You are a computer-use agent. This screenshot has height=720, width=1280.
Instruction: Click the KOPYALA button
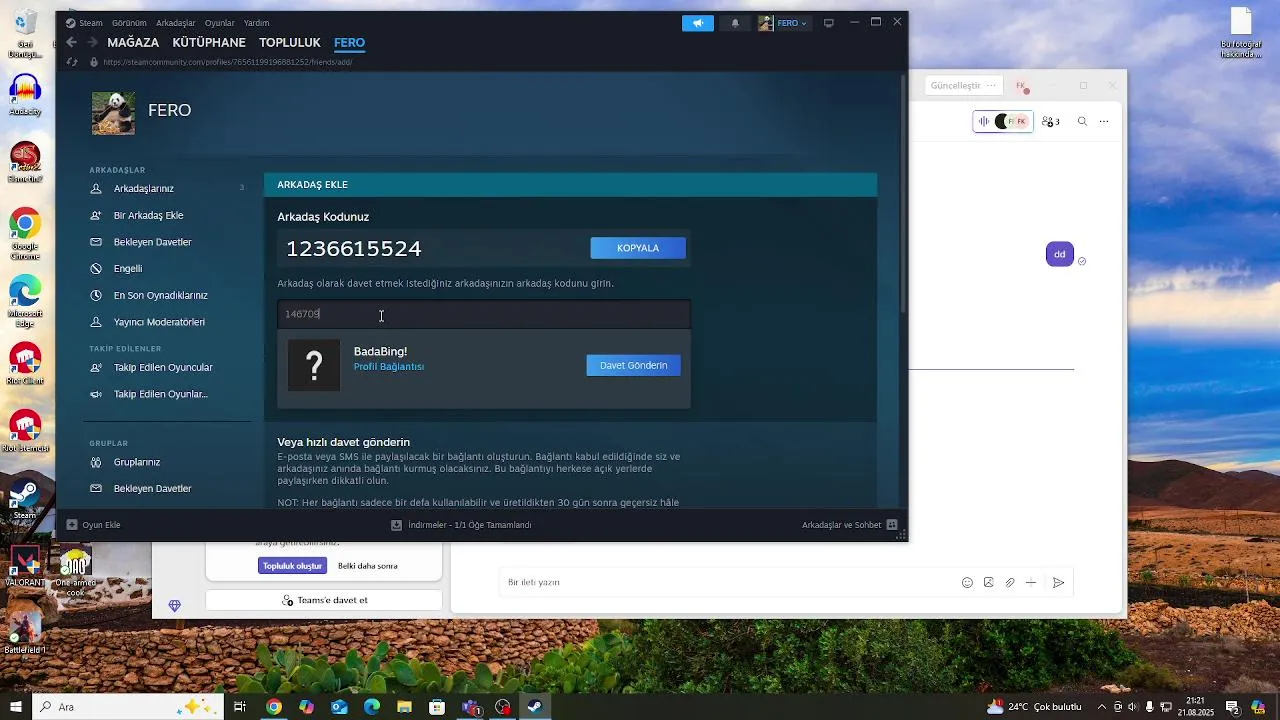coord(638,248)
